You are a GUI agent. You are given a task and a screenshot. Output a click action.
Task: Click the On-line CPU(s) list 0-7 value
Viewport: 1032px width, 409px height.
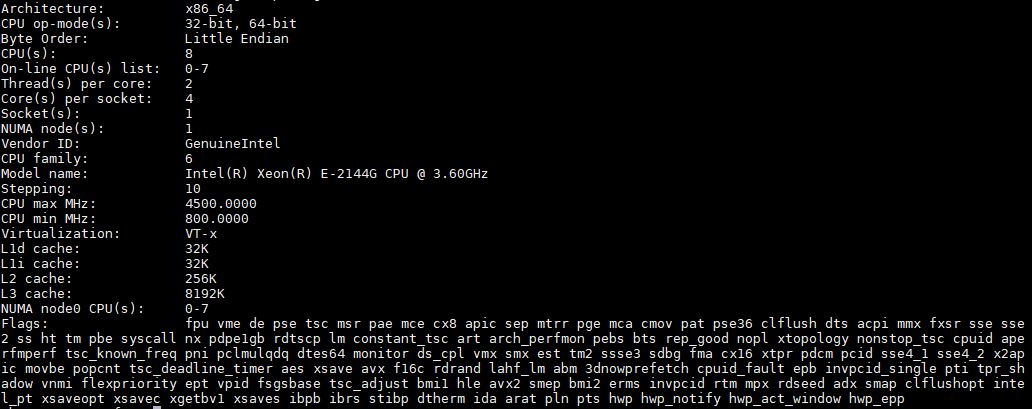197,68
